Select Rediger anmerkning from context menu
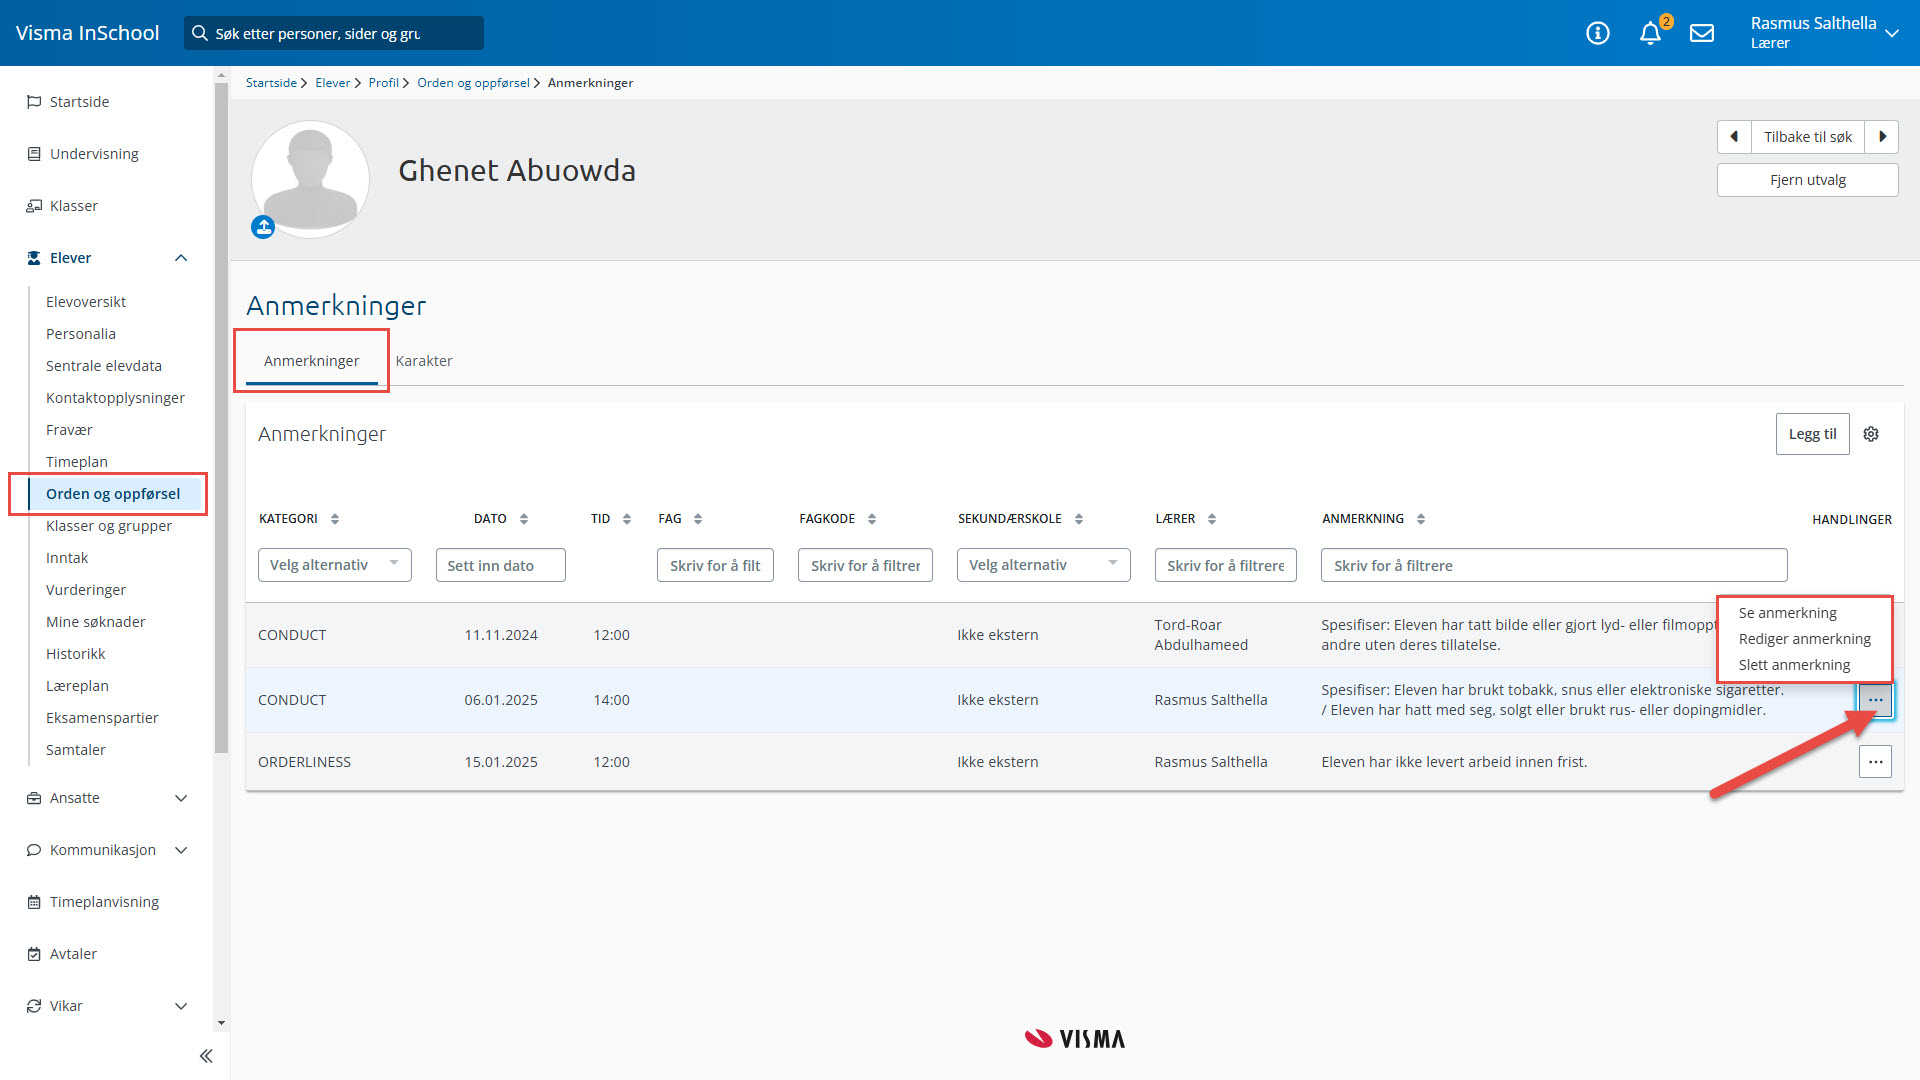1920x1080 pixels. tap(1804, 639)
